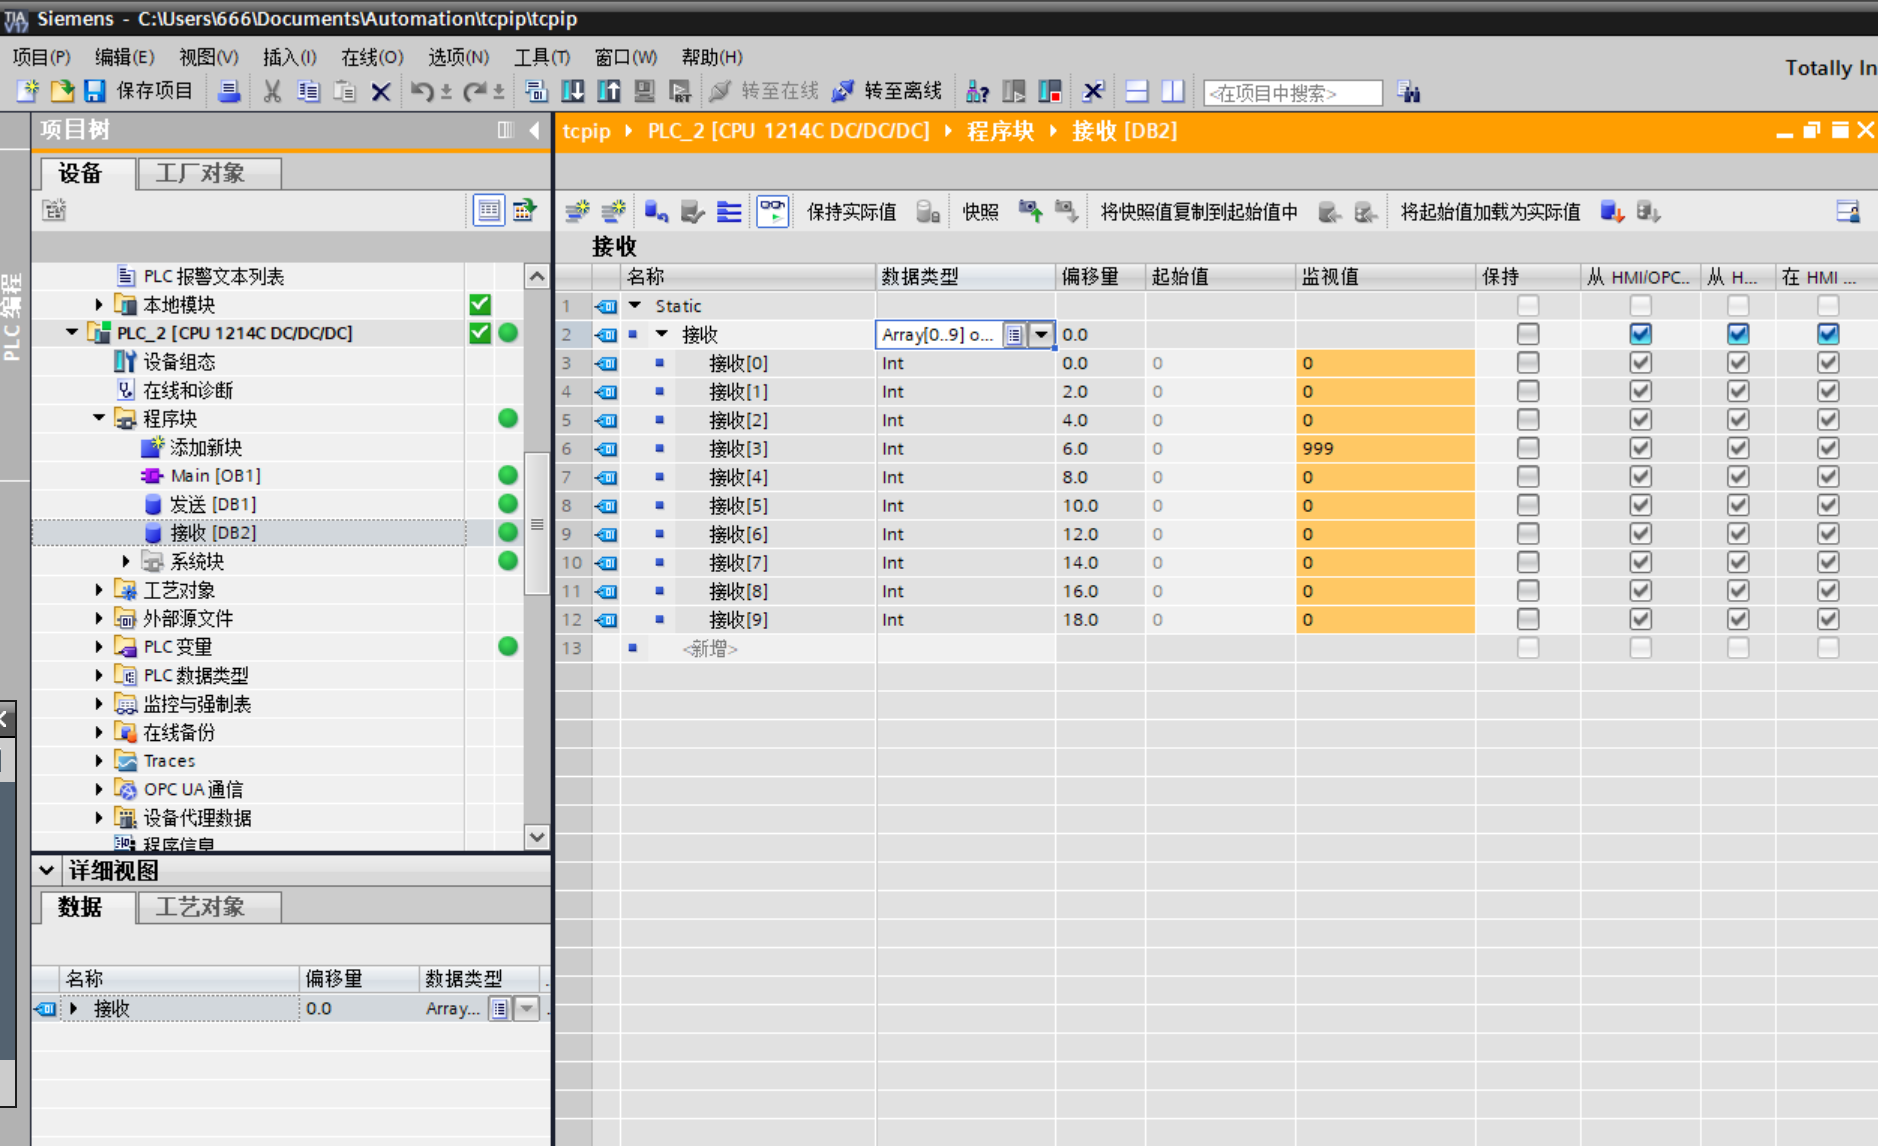The width and height of the screenshot is (1878, 1146).
Task: Select 发送 [DB1] in the project tree
Action: pyautogui.click(x=212, y=504)
